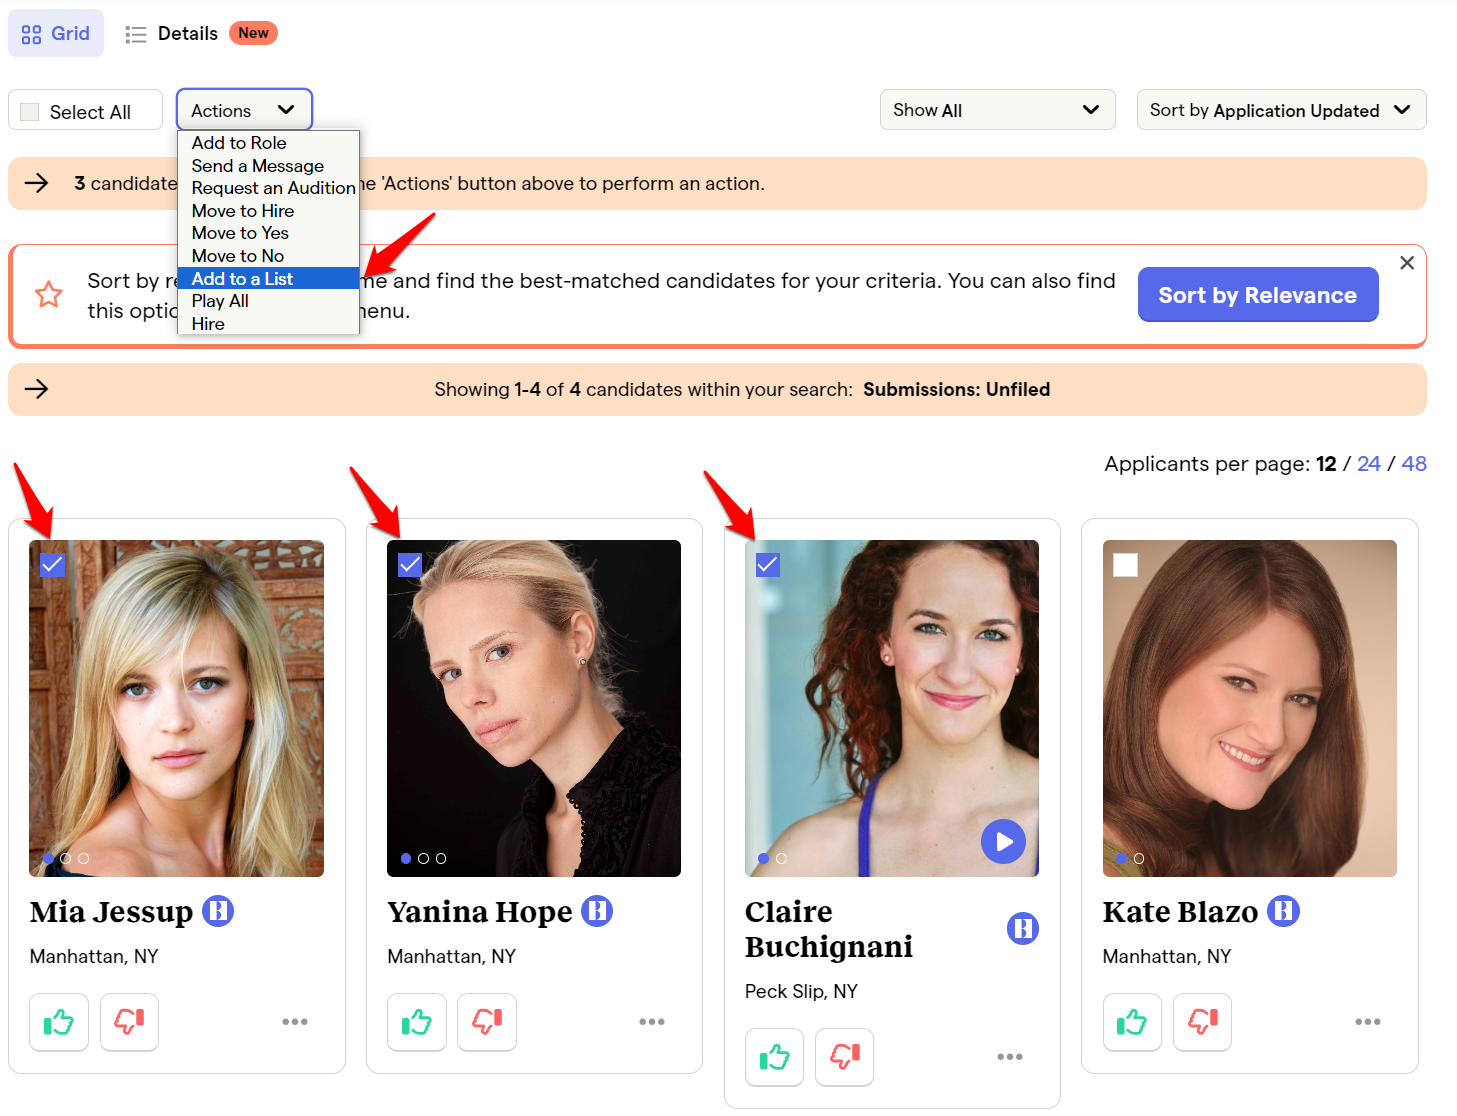Uncheck Mia Jessup's selection checkbox

click(52, 565)
